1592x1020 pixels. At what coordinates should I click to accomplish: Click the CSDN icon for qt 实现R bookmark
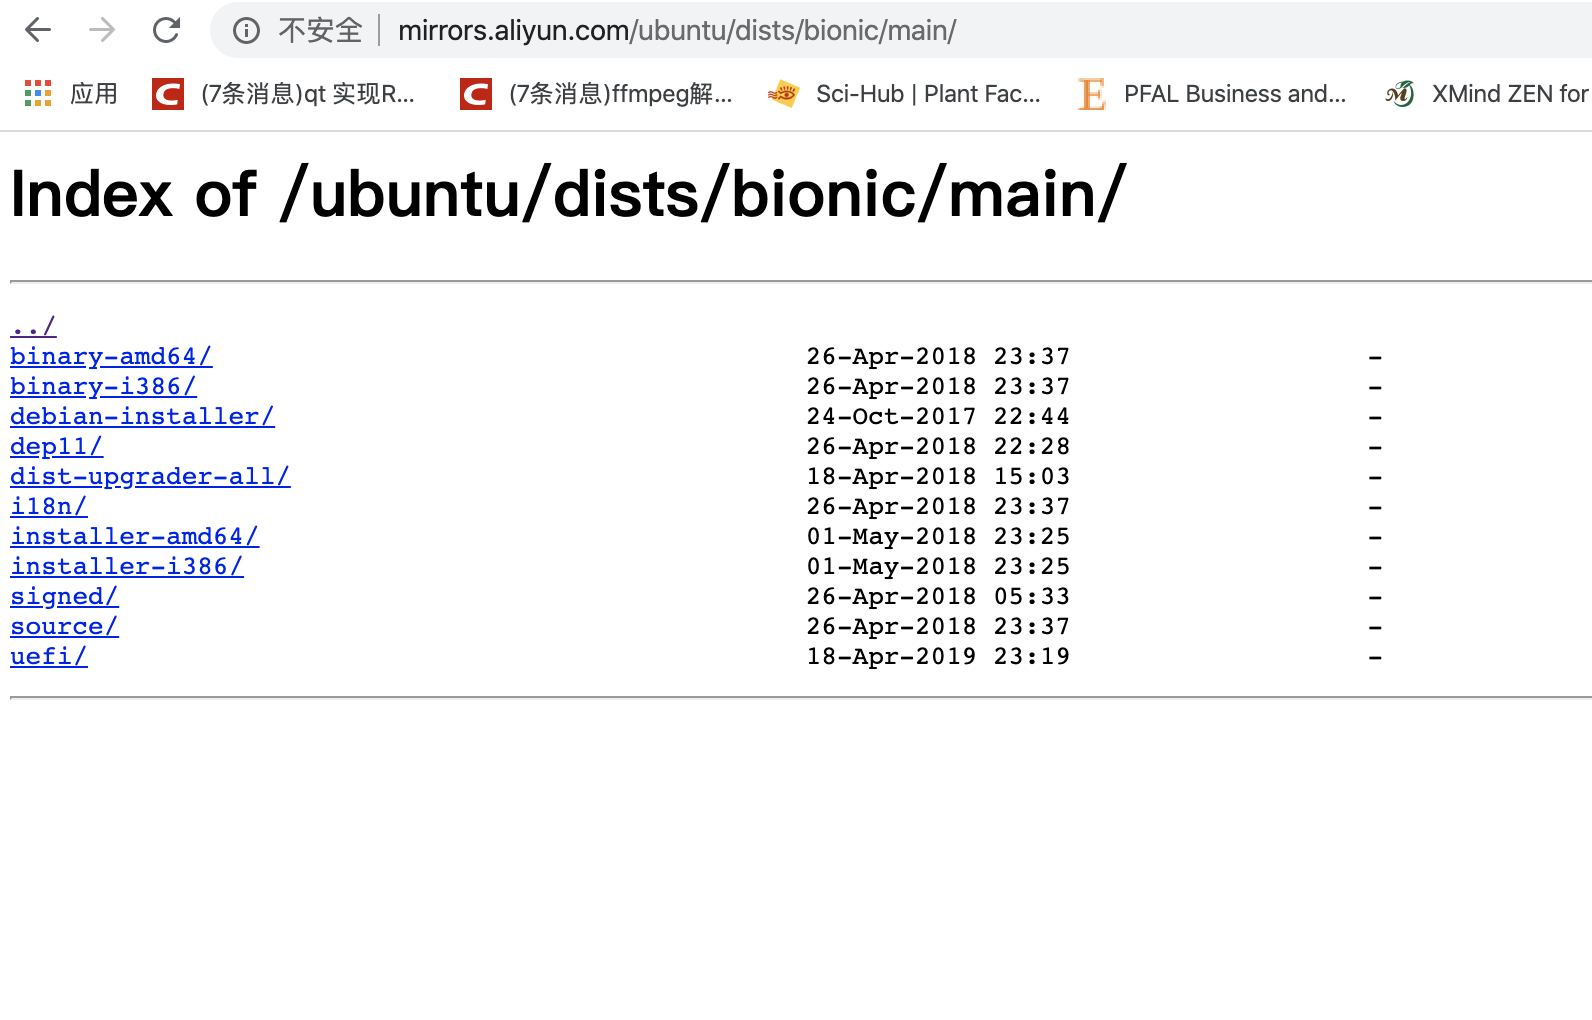[167, 93]
